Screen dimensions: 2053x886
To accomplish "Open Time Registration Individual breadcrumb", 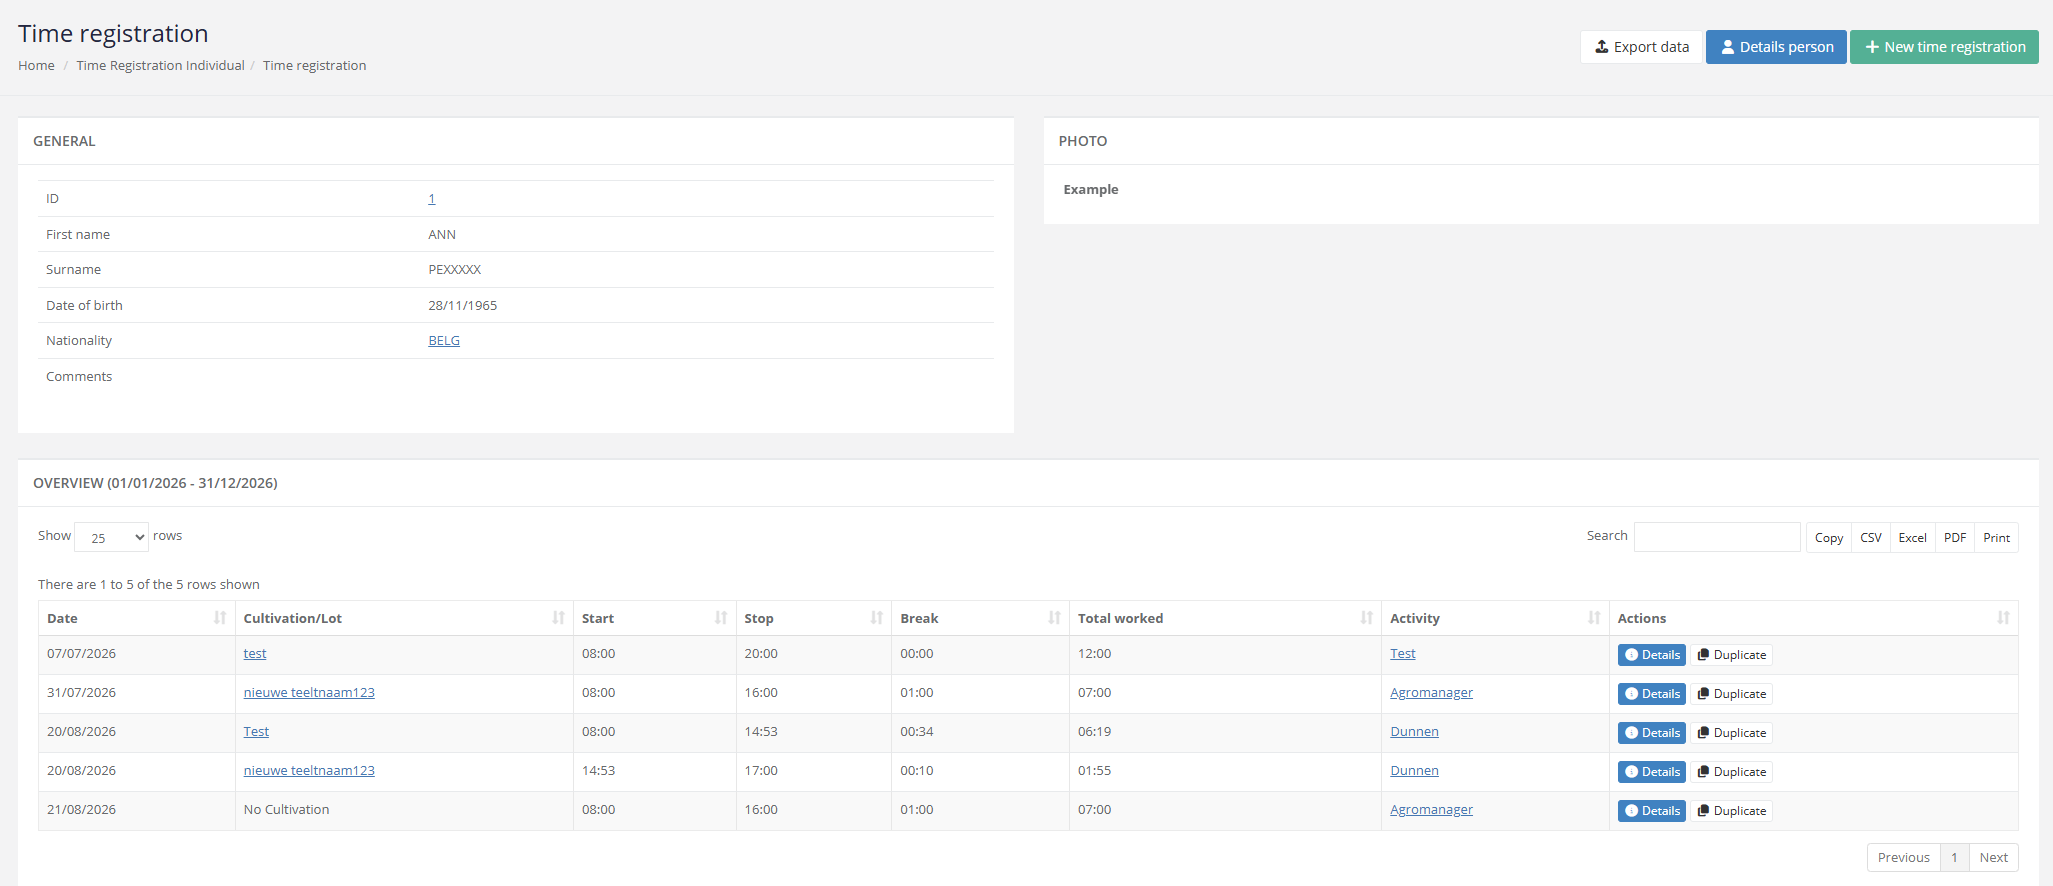I will tap(160, 65).
